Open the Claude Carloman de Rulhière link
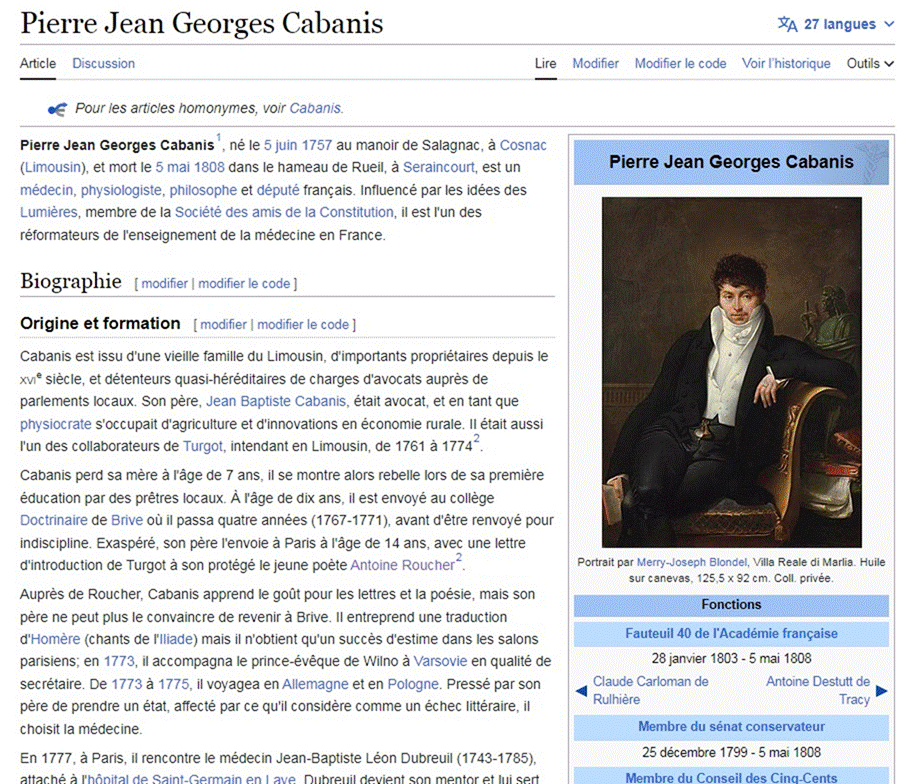Image resolution: width=915 pixels, height=784 pixels. click(650, 690)
